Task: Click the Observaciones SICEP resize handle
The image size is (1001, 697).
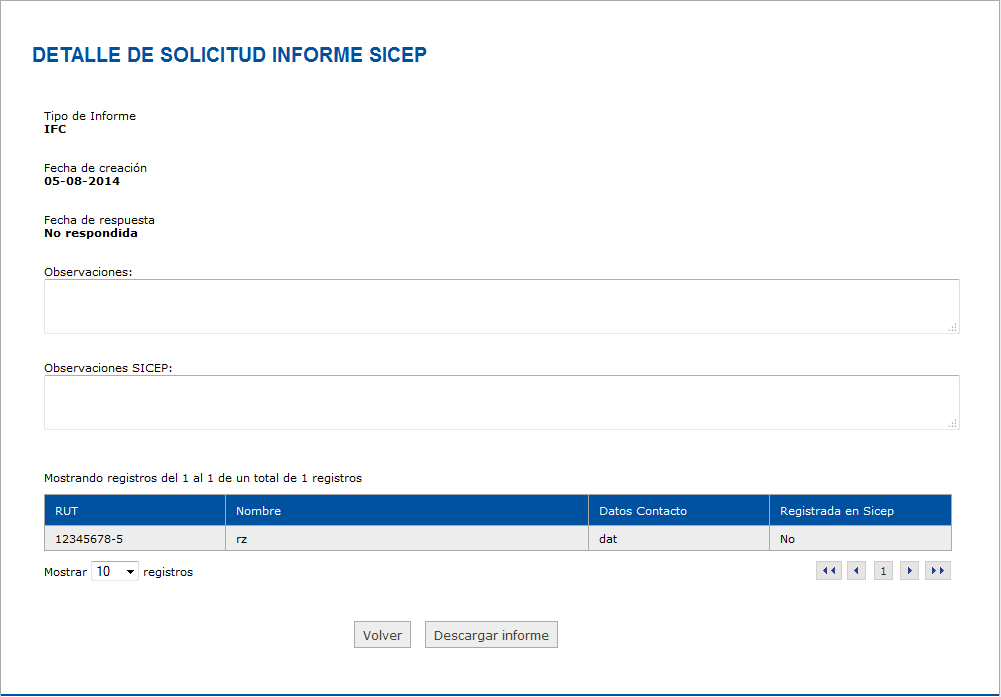Action: (952, 423)
